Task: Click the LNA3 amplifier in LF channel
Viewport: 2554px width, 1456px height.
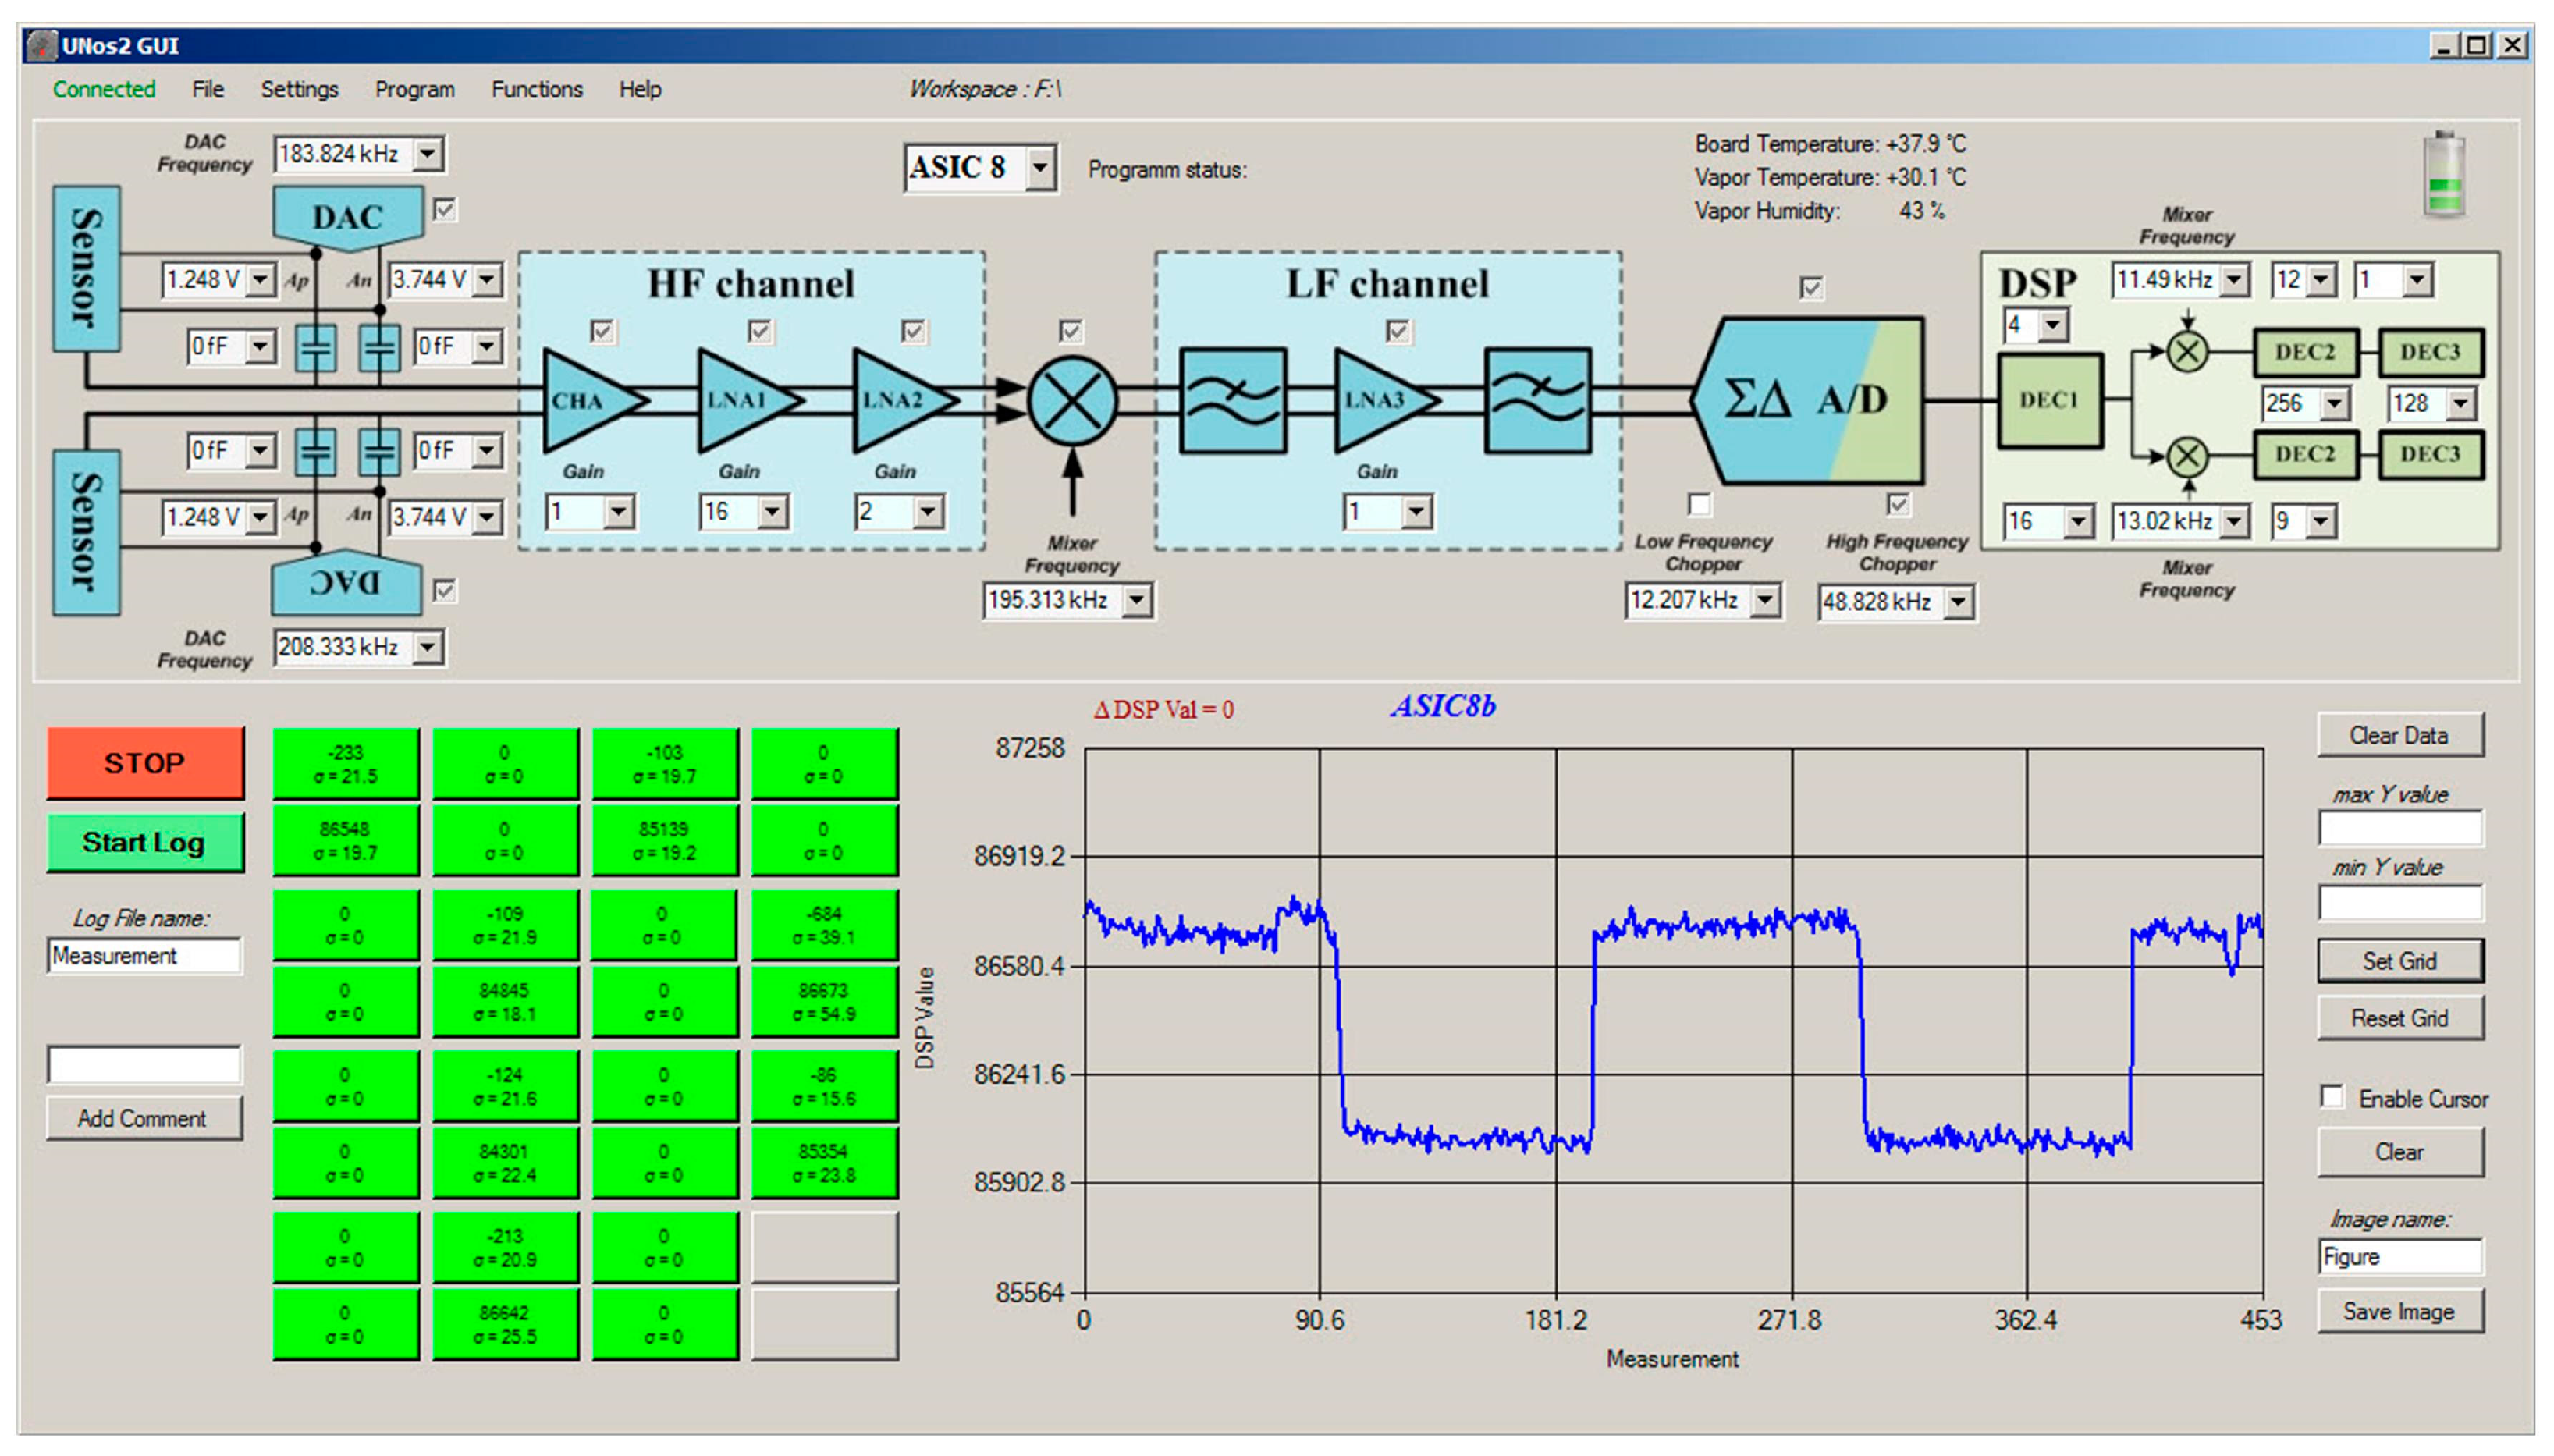Action: point(1379,400)
